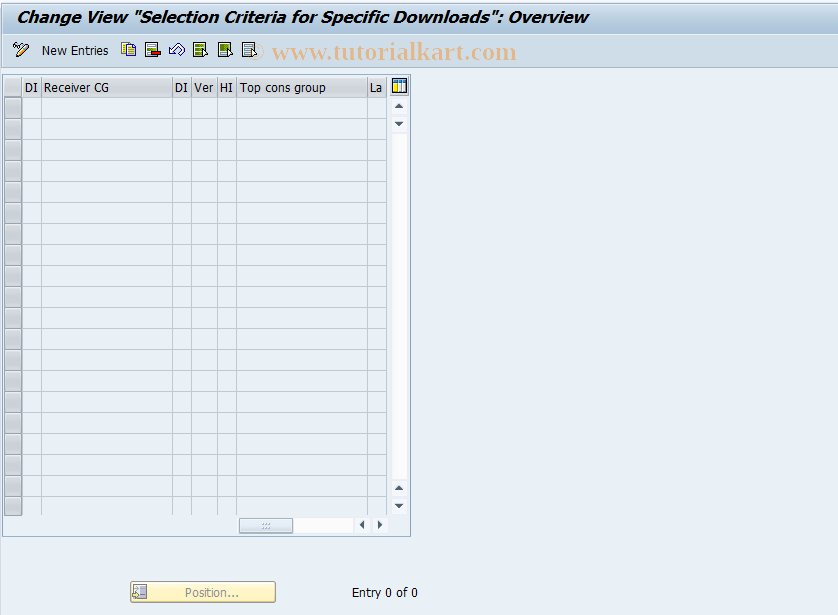Screen dimensions: 838x615
Task: Click the horizontal scrollbar thumb
Action: point(266,525)
